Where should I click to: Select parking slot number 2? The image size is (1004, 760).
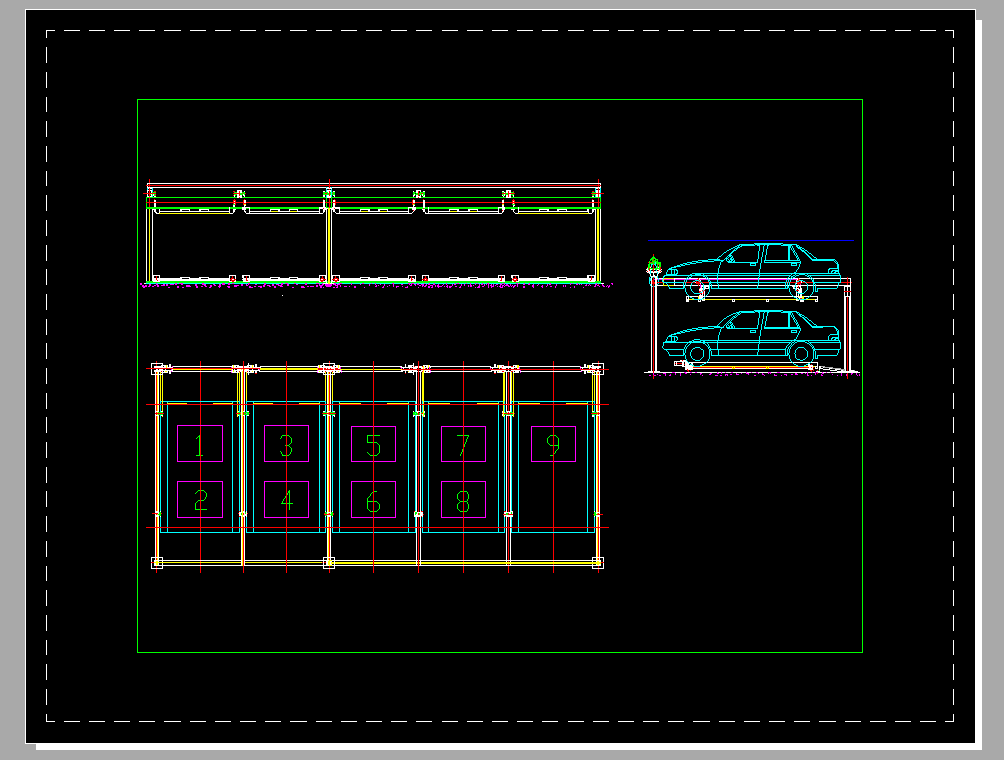(200, 499)
